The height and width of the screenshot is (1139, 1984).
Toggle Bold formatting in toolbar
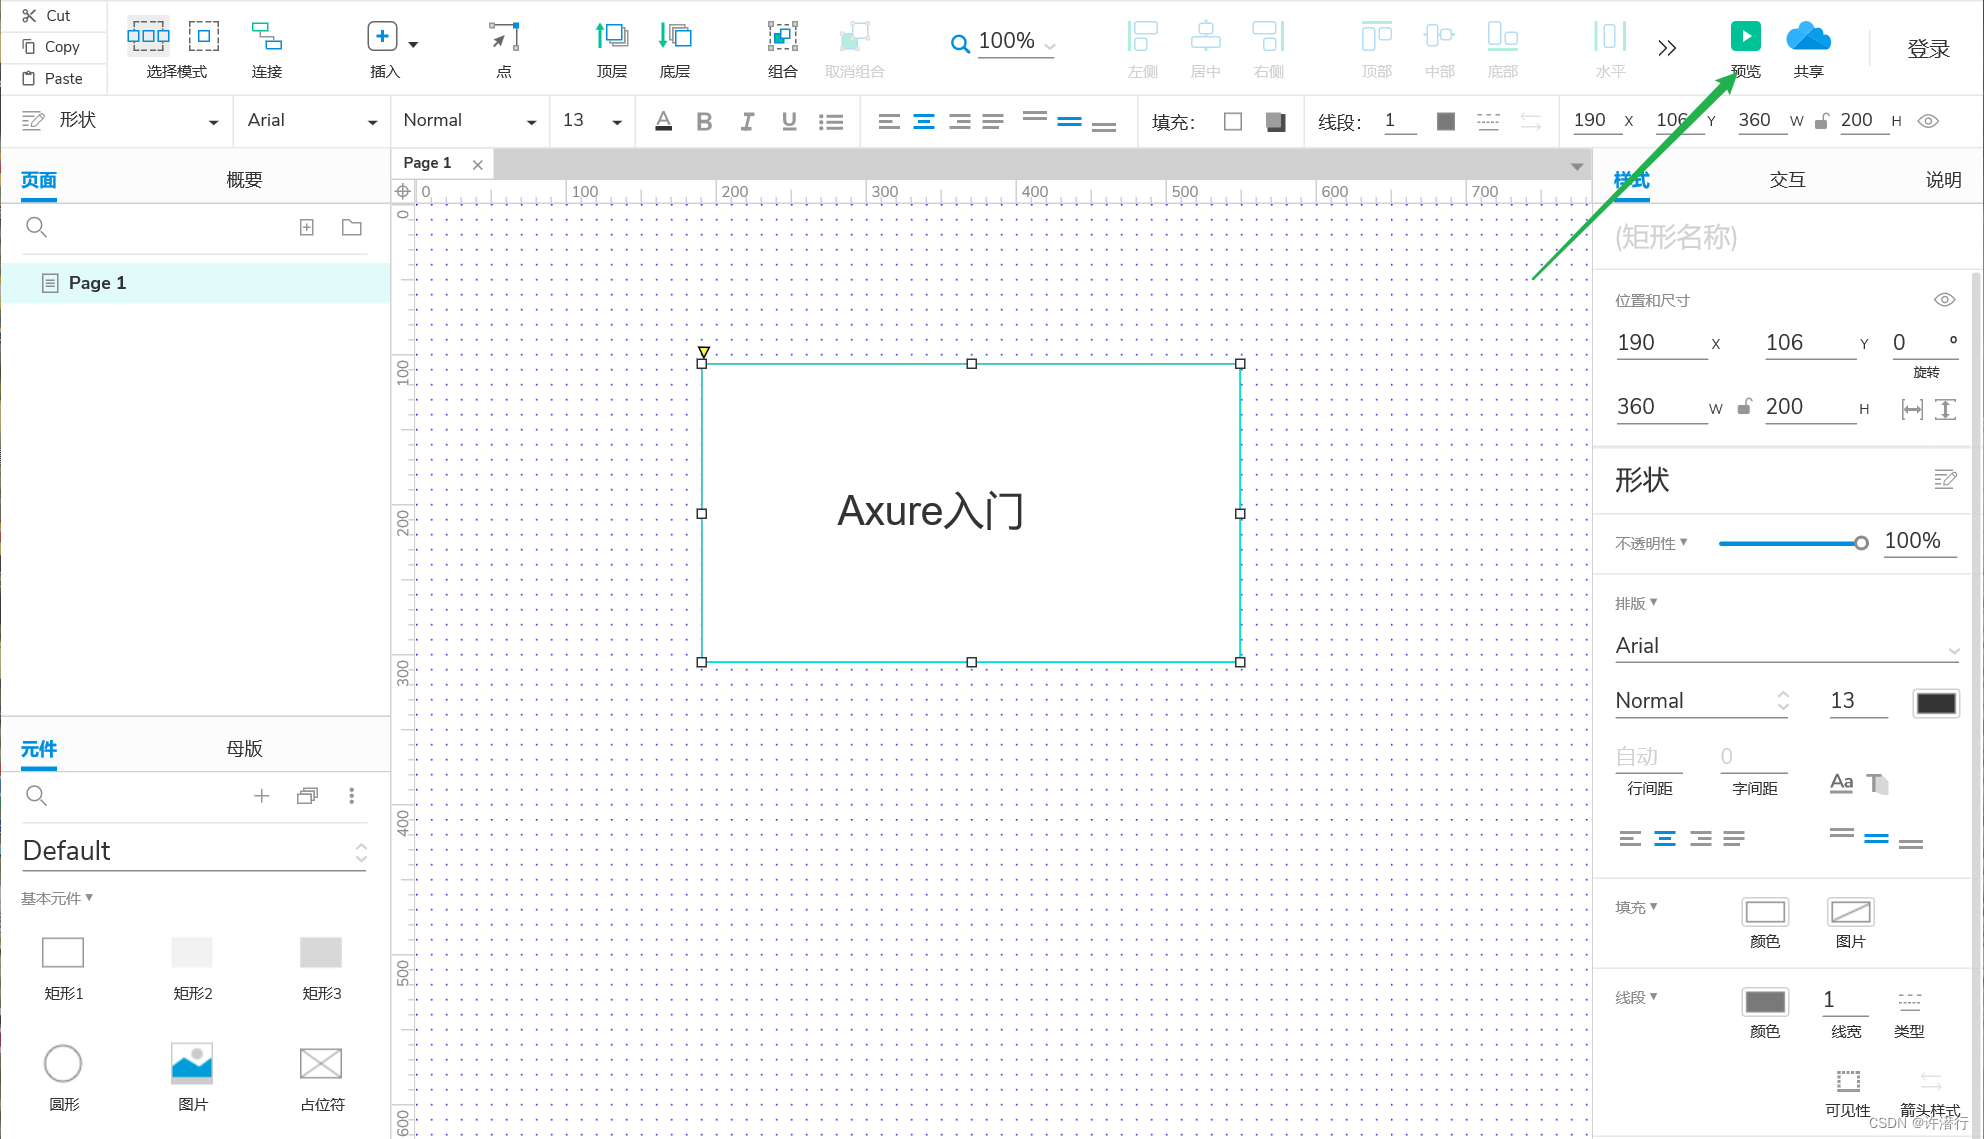pos(704,121)
